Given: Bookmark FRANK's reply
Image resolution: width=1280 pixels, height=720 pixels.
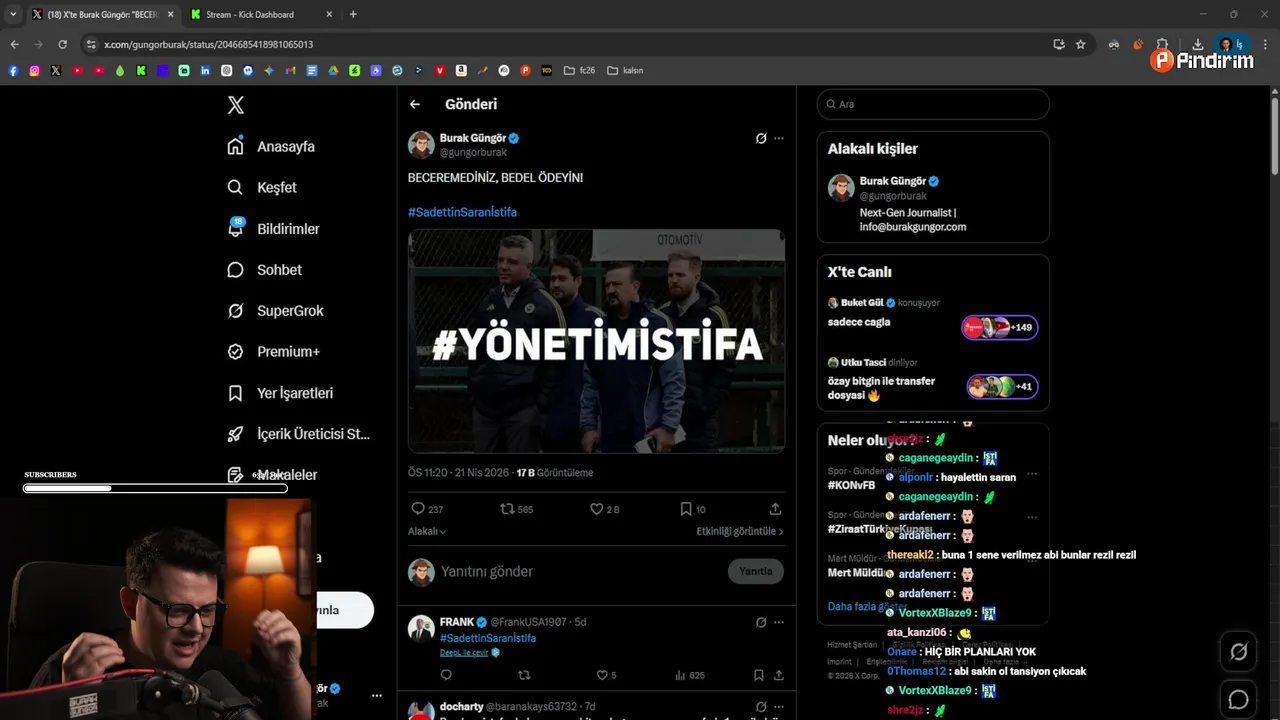Looking at the screenshot, I should click(x=758, y=675).
